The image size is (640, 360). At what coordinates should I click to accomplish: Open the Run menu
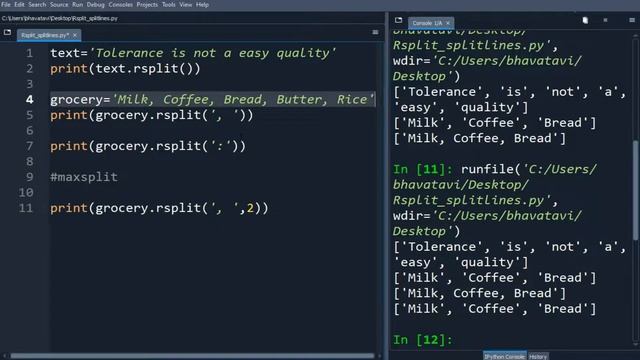point(78,5)
